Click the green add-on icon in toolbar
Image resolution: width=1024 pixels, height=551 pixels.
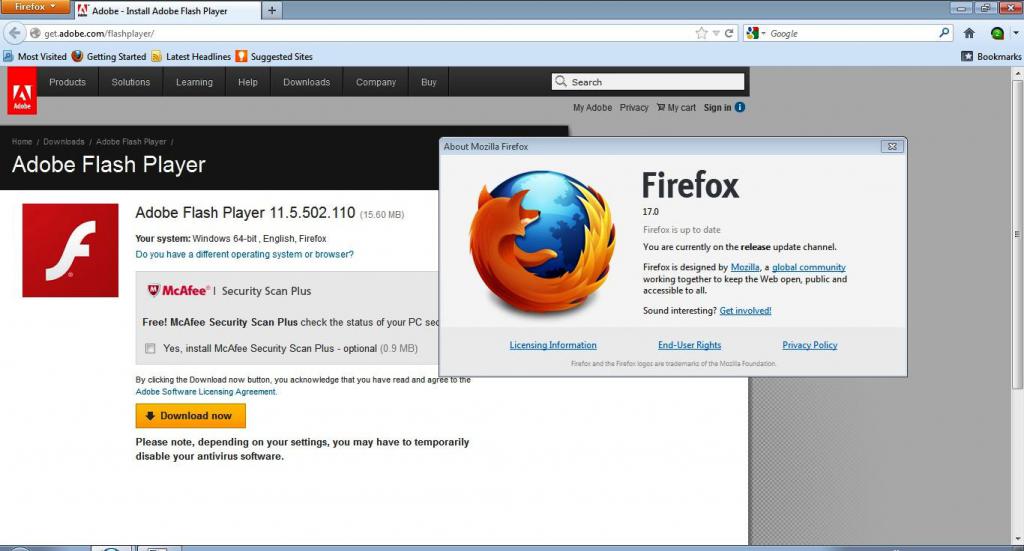[x=997, y=33]
